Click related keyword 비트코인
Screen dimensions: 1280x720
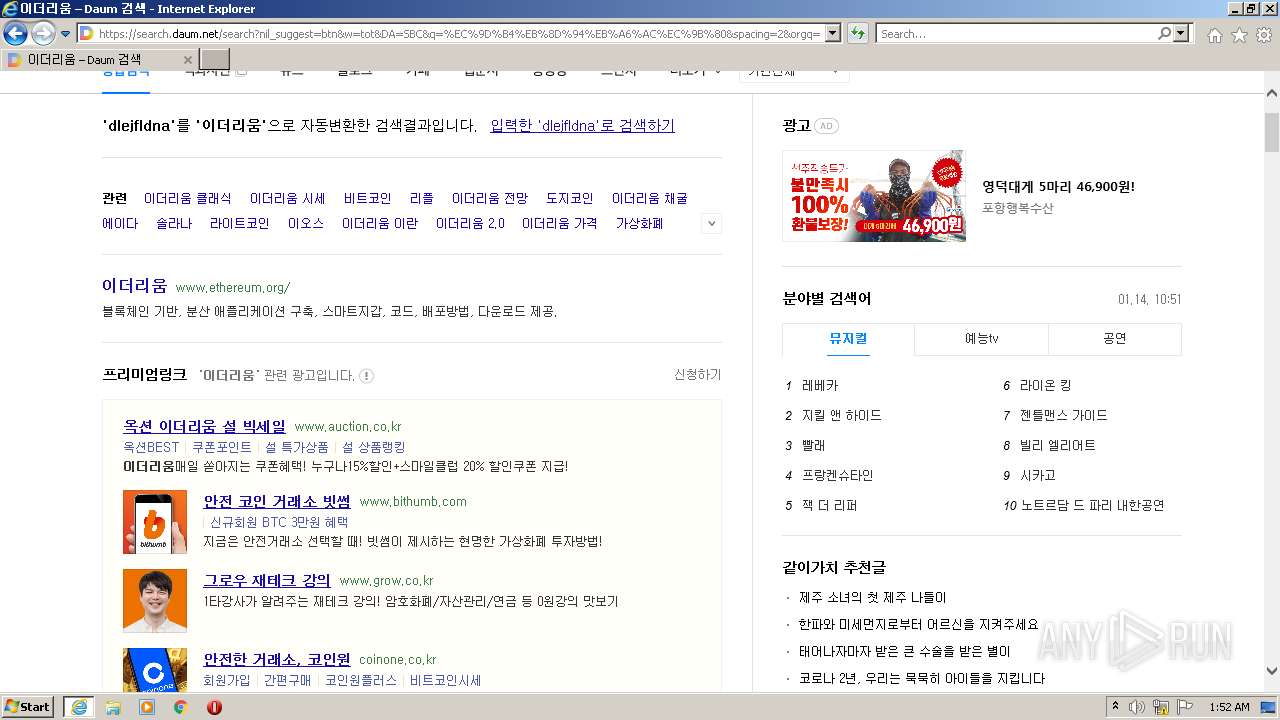(x=367, y=198)
